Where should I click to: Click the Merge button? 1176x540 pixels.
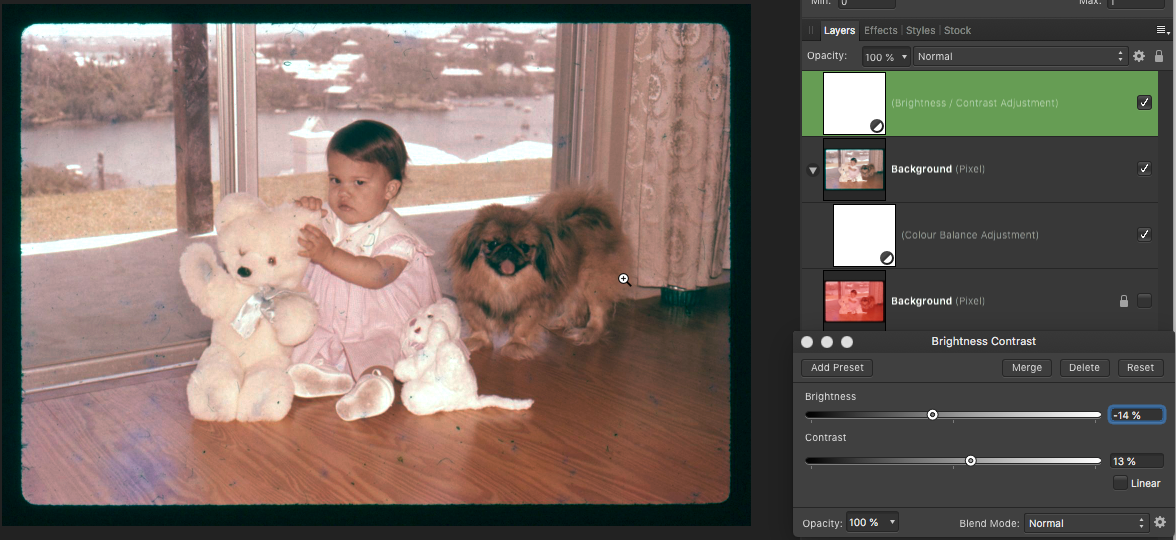pos(1027,368)
